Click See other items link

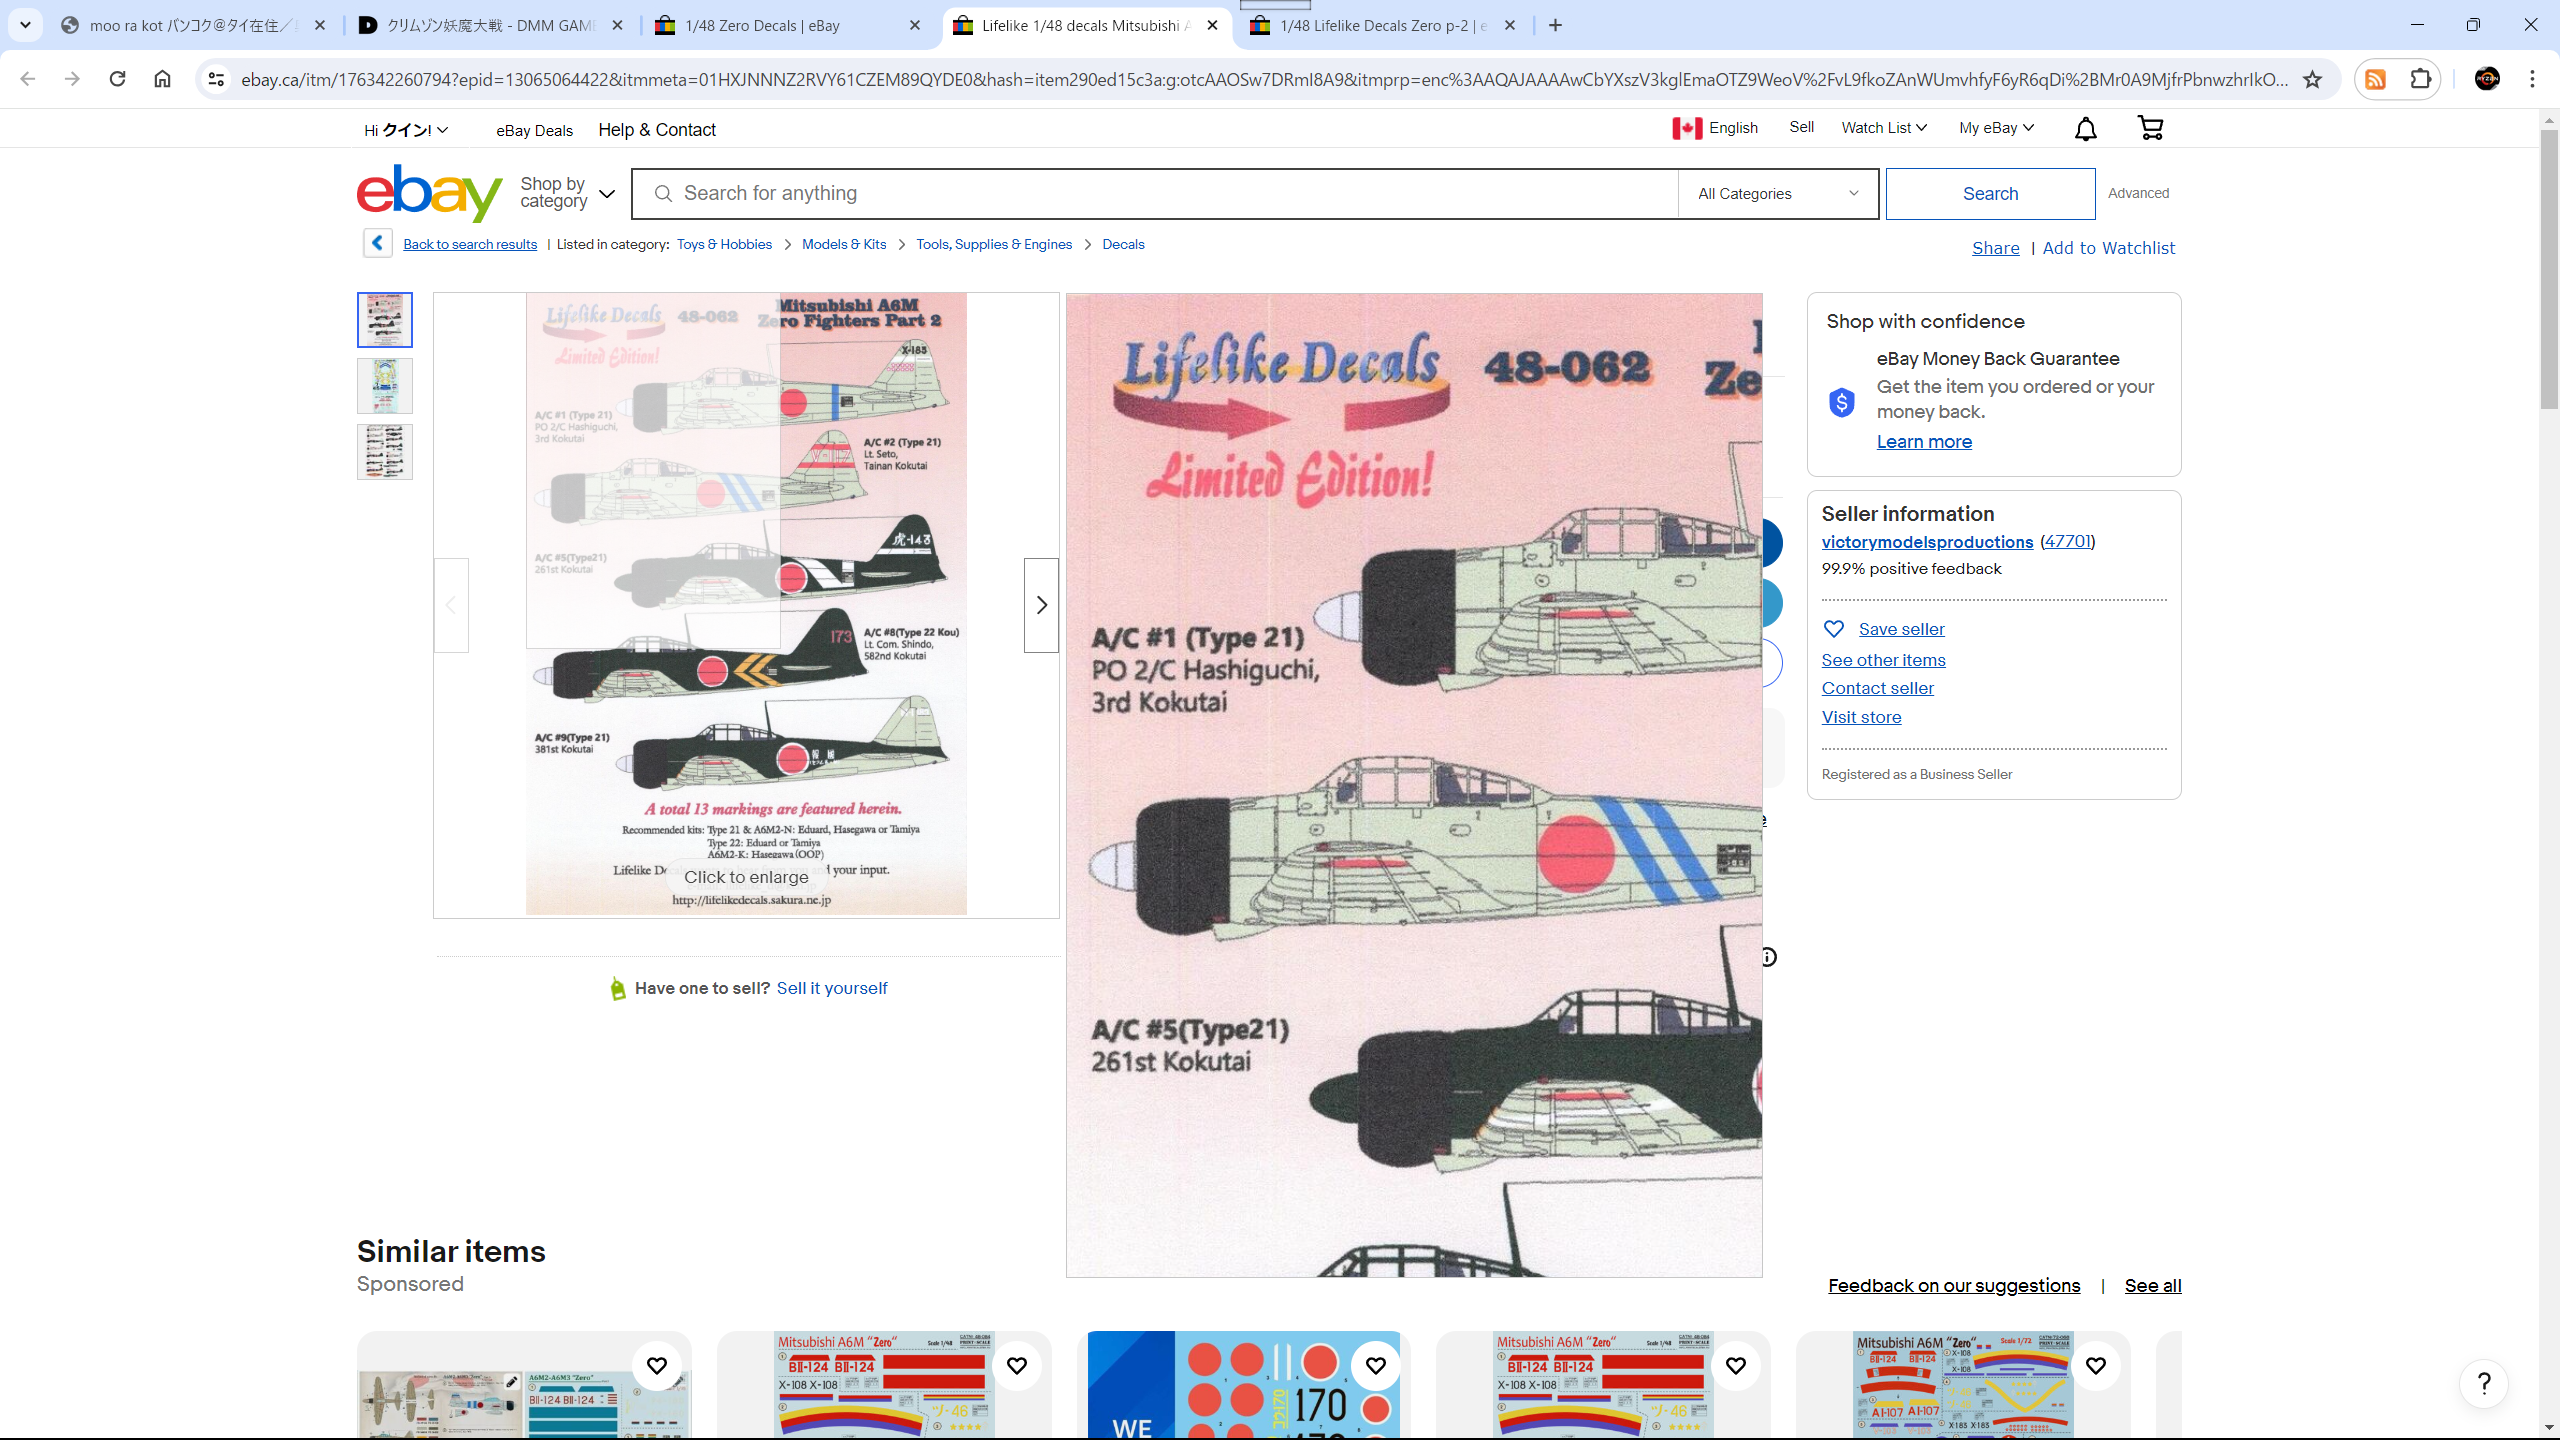(1883, 660)
